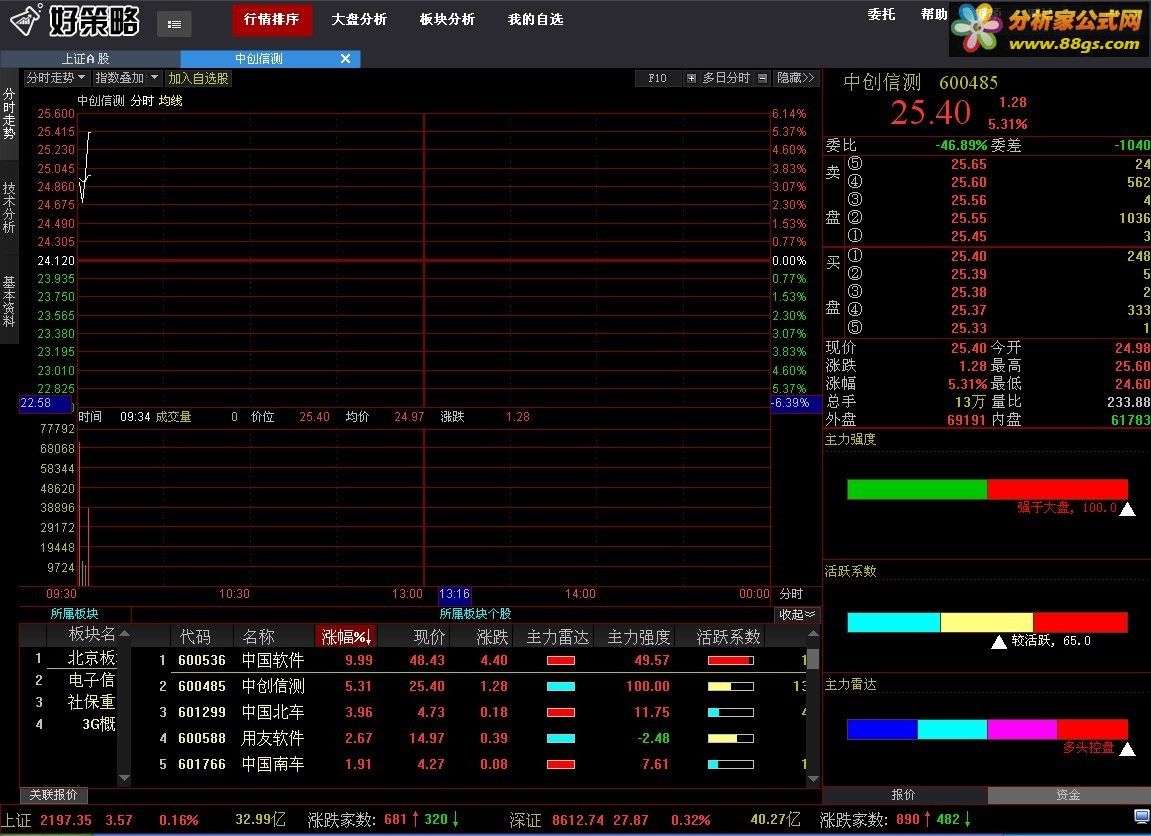Click the 好策略 flask logo icon
The width and height of the screenshot is (1151, 836).
(26, 20)
